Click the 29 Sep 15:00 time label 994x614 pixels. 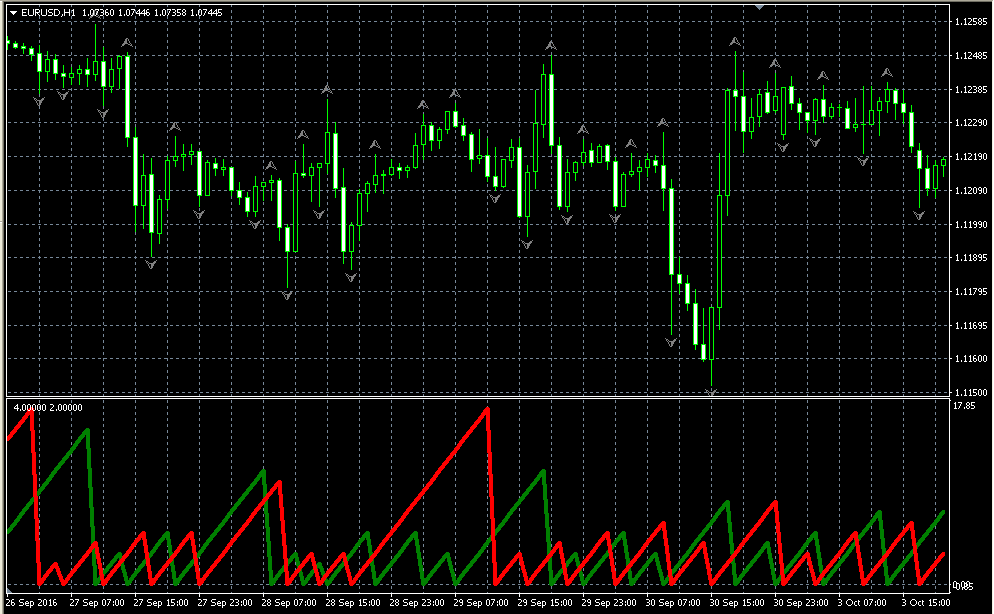click(545, 603)
